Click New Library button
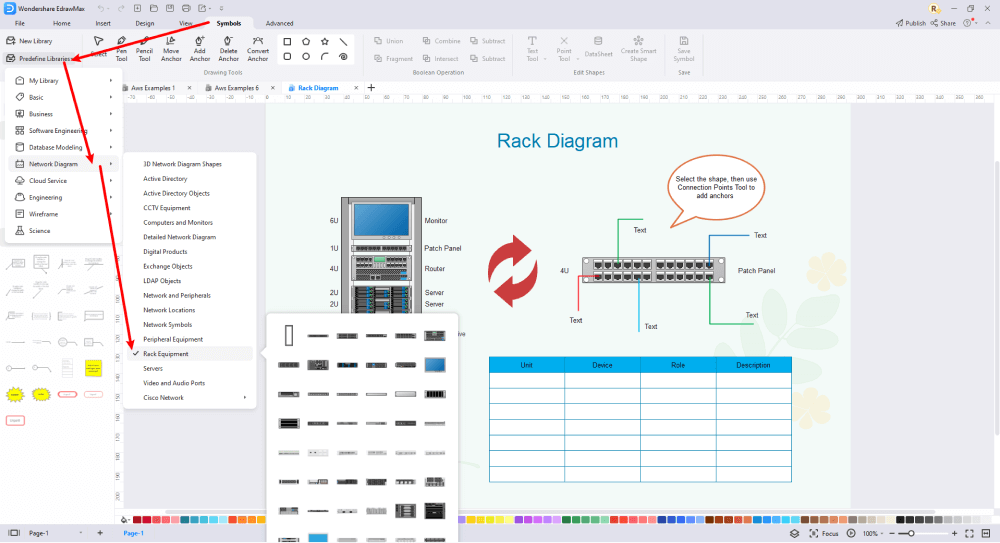Screen dimensions: 1000x543 pos(29,41)
